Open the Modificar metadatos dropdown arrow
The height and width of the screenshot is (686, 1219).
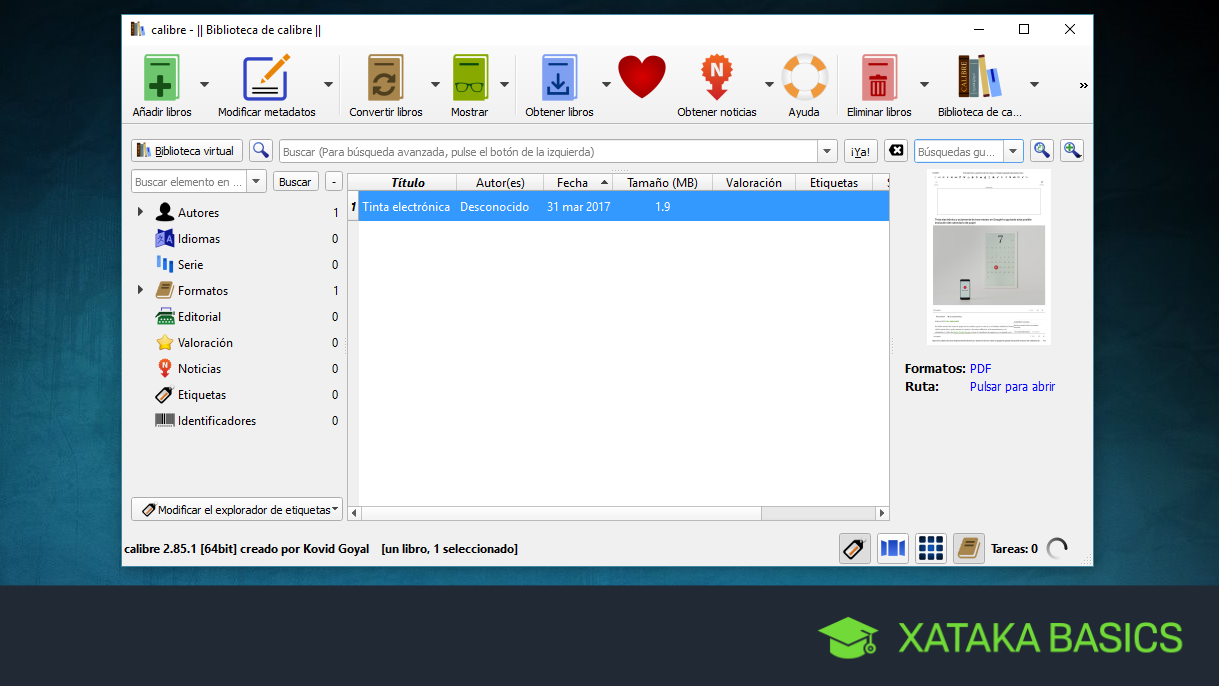pos(328,85)
